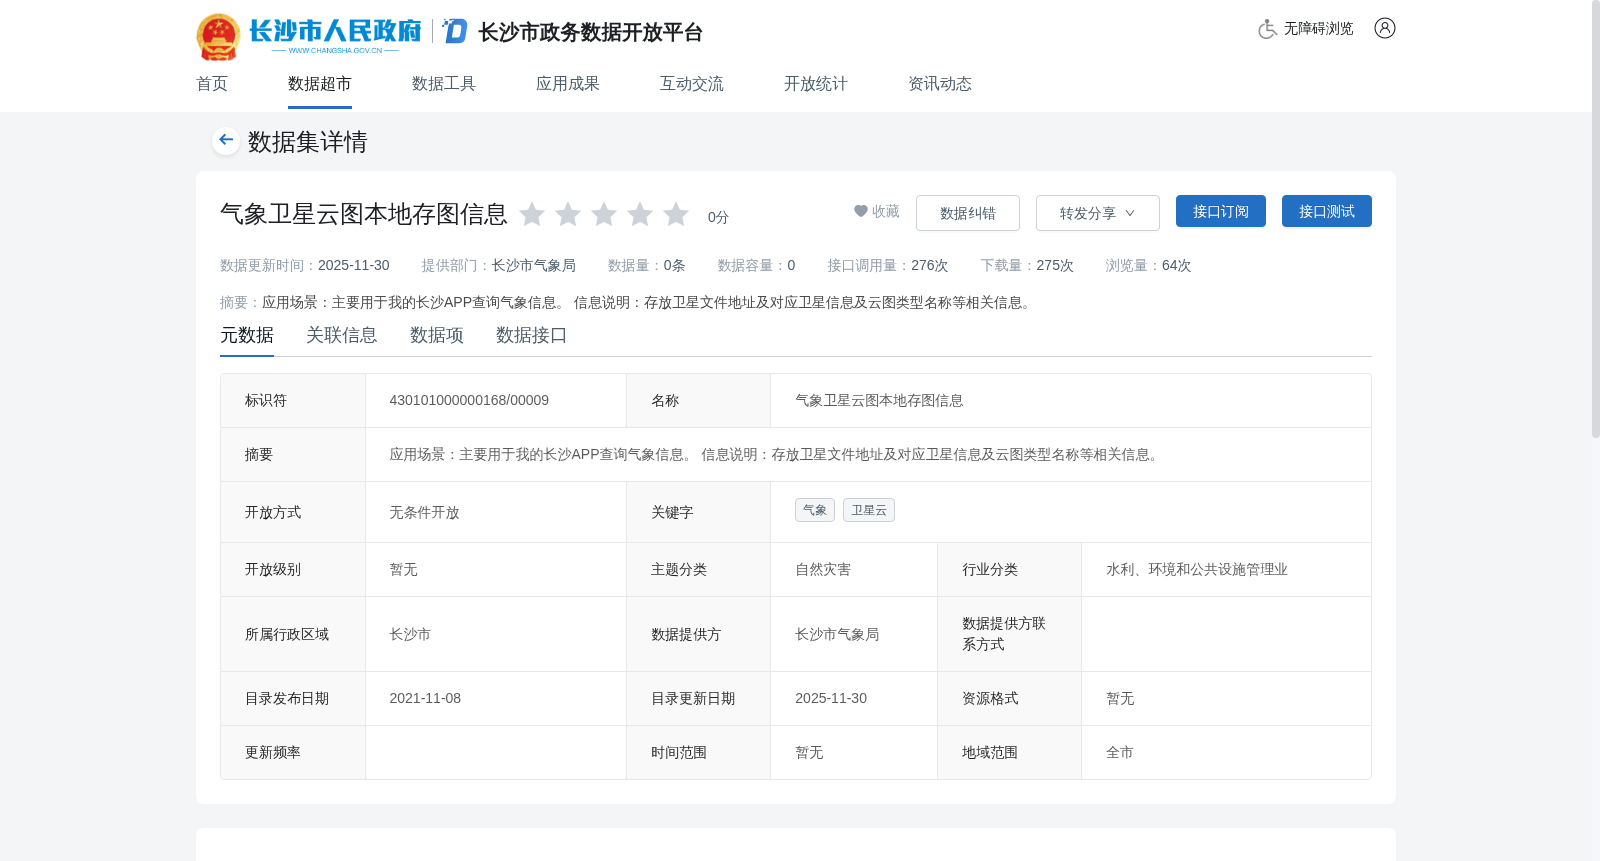Click the heart favorite icon

pos(861,211)
